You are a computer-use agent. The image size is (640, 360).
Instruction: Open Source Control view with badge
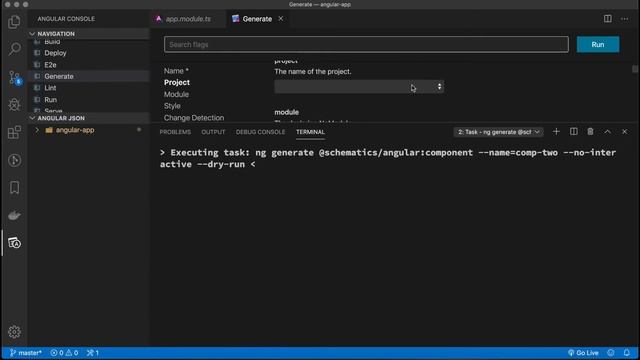click(x=15, y=77)
